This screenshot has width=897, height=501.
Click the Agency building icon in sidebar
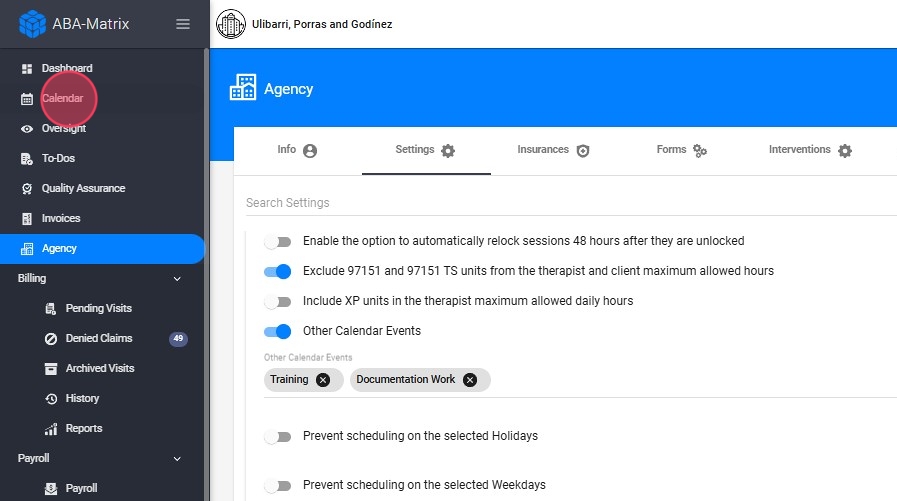click(27, 249)
